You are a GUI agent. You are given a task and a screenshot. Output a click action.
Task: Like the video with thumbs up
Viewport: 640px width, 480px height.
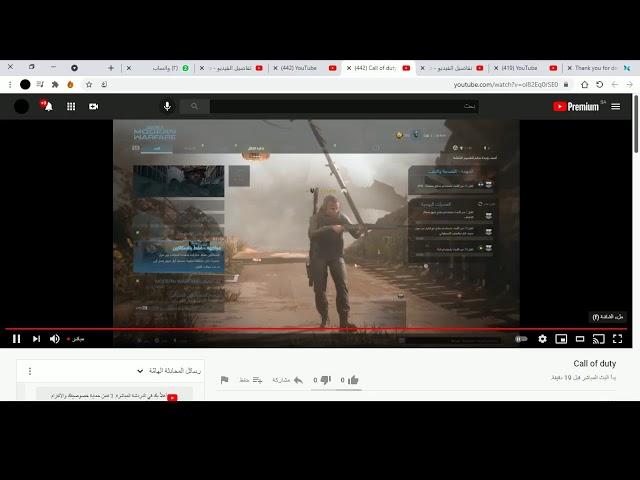pyautogui.click(x=353, y=380)
